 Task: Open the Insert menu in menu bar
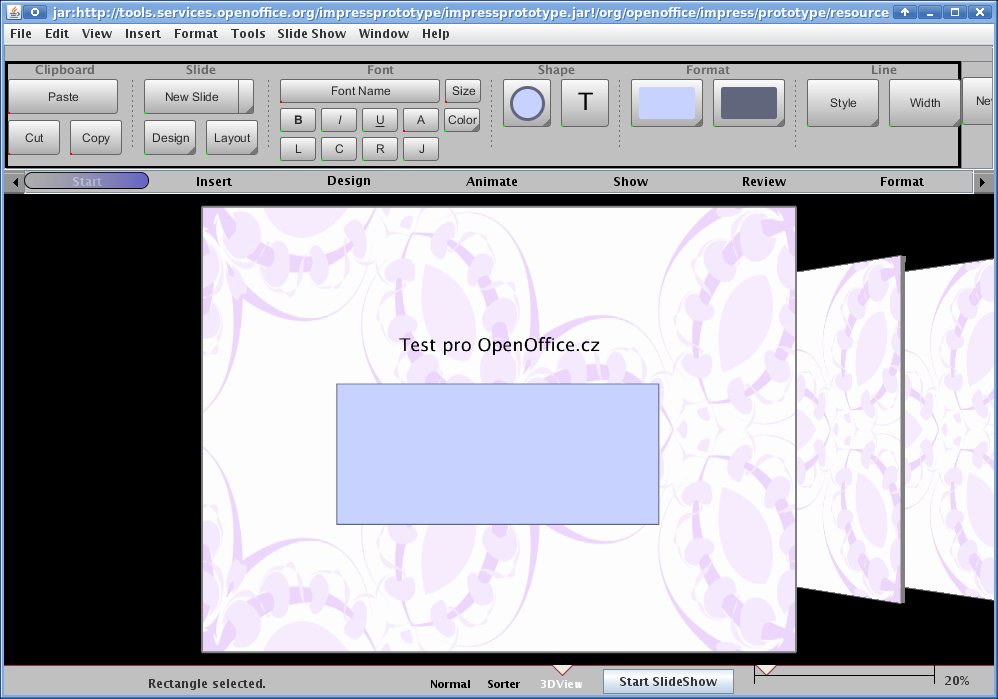click(143, 34)
